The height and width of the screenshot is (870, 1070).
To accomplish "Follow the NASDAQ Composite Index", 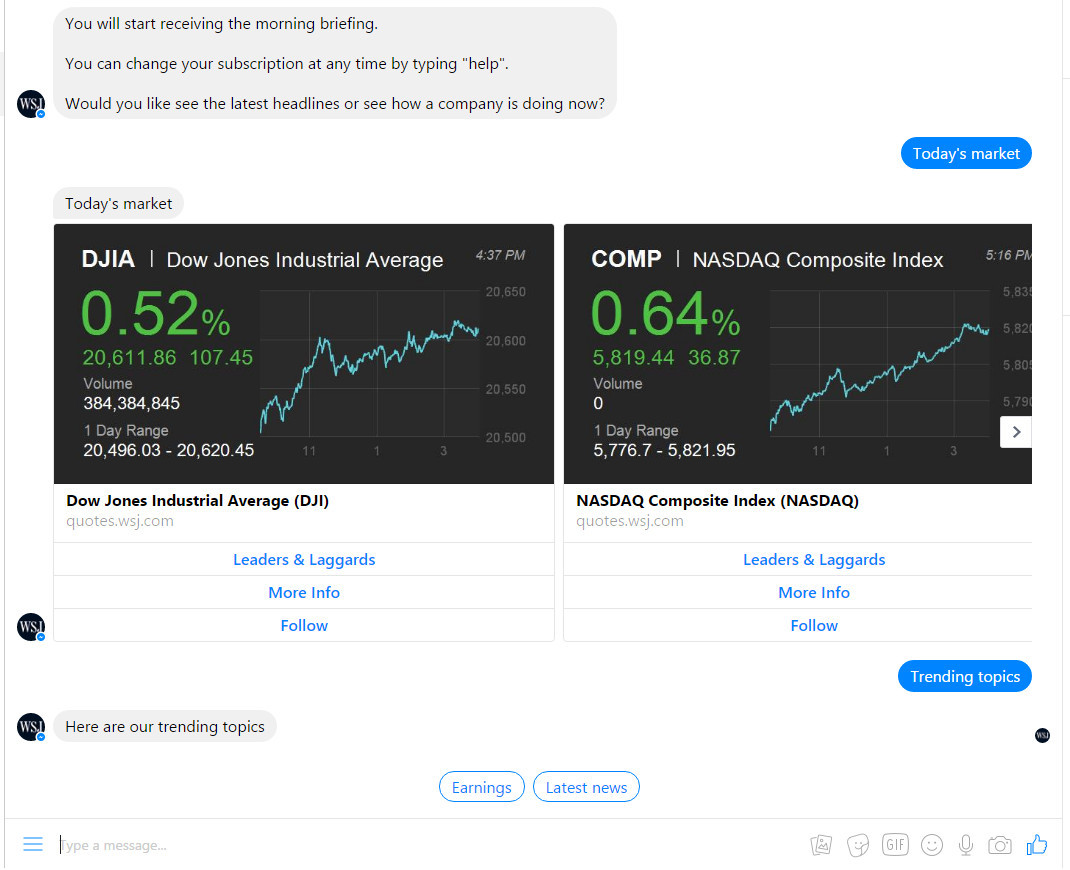I will pos(814,625).
